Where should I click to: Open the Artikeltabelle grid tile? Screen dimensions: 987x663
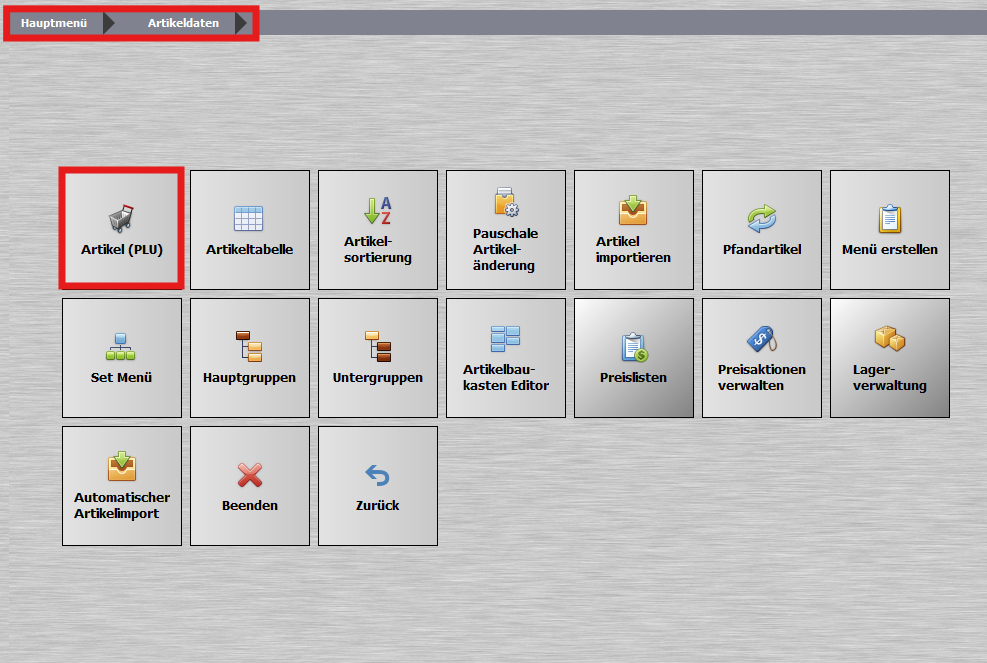click(250, 230)
